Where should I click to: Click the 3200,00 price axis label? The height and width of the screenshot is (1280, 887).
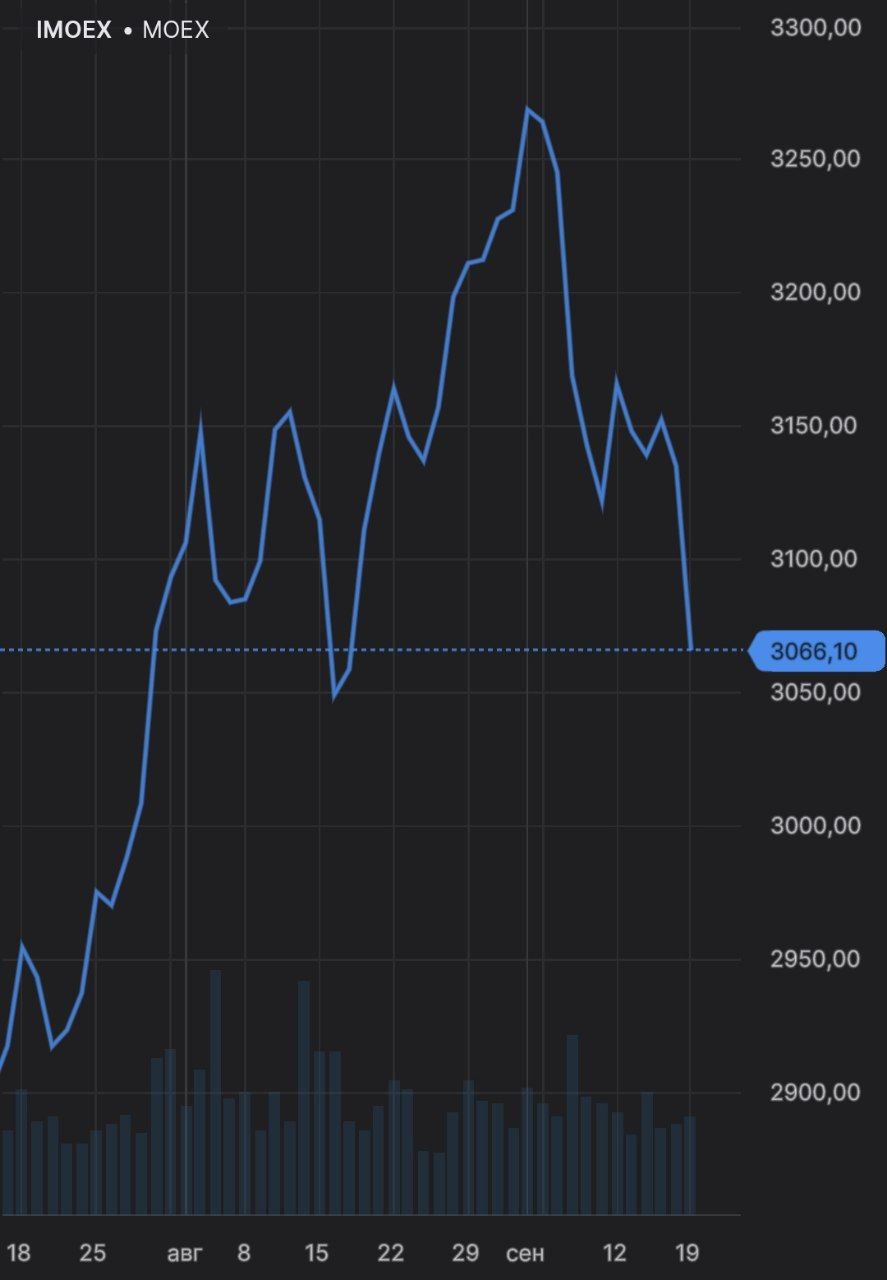(x=815, y=292)
